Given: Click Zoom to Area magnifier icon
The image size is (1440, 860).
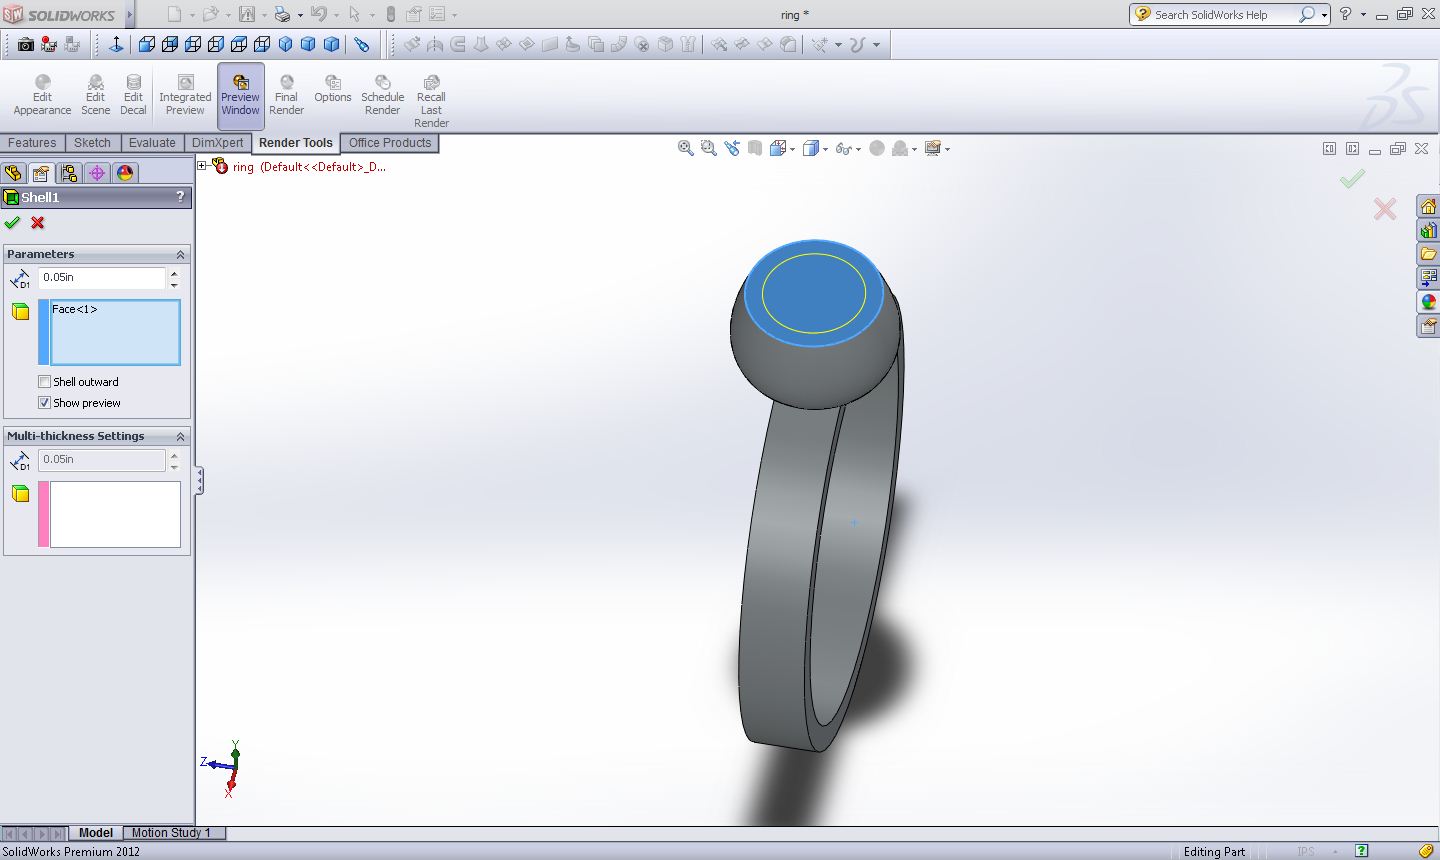Looking at the screenshot, I should click(x=709, y=148).
